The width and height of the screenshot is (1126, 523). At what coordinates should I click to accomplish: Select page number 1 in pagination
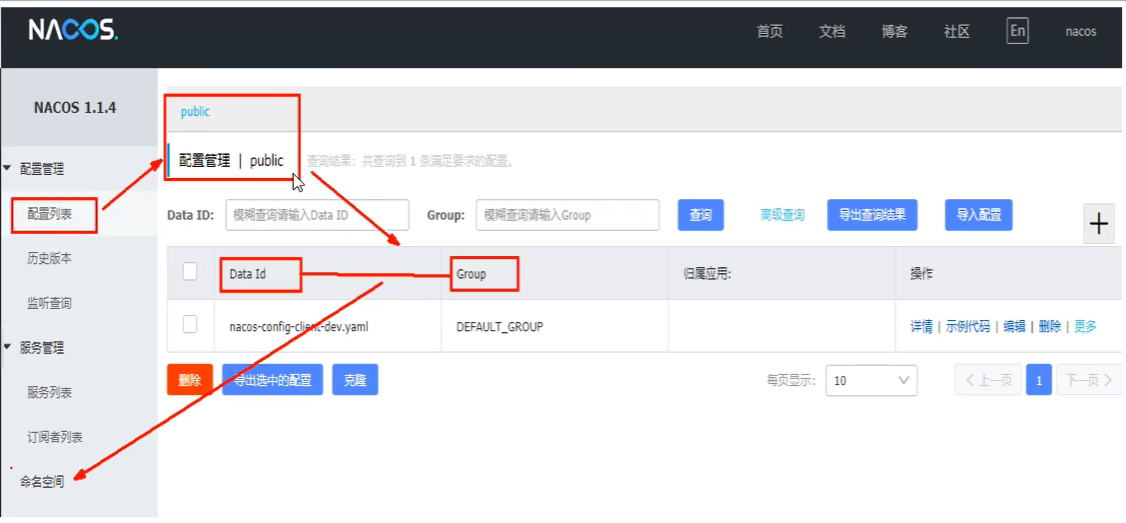(1038, 380)
